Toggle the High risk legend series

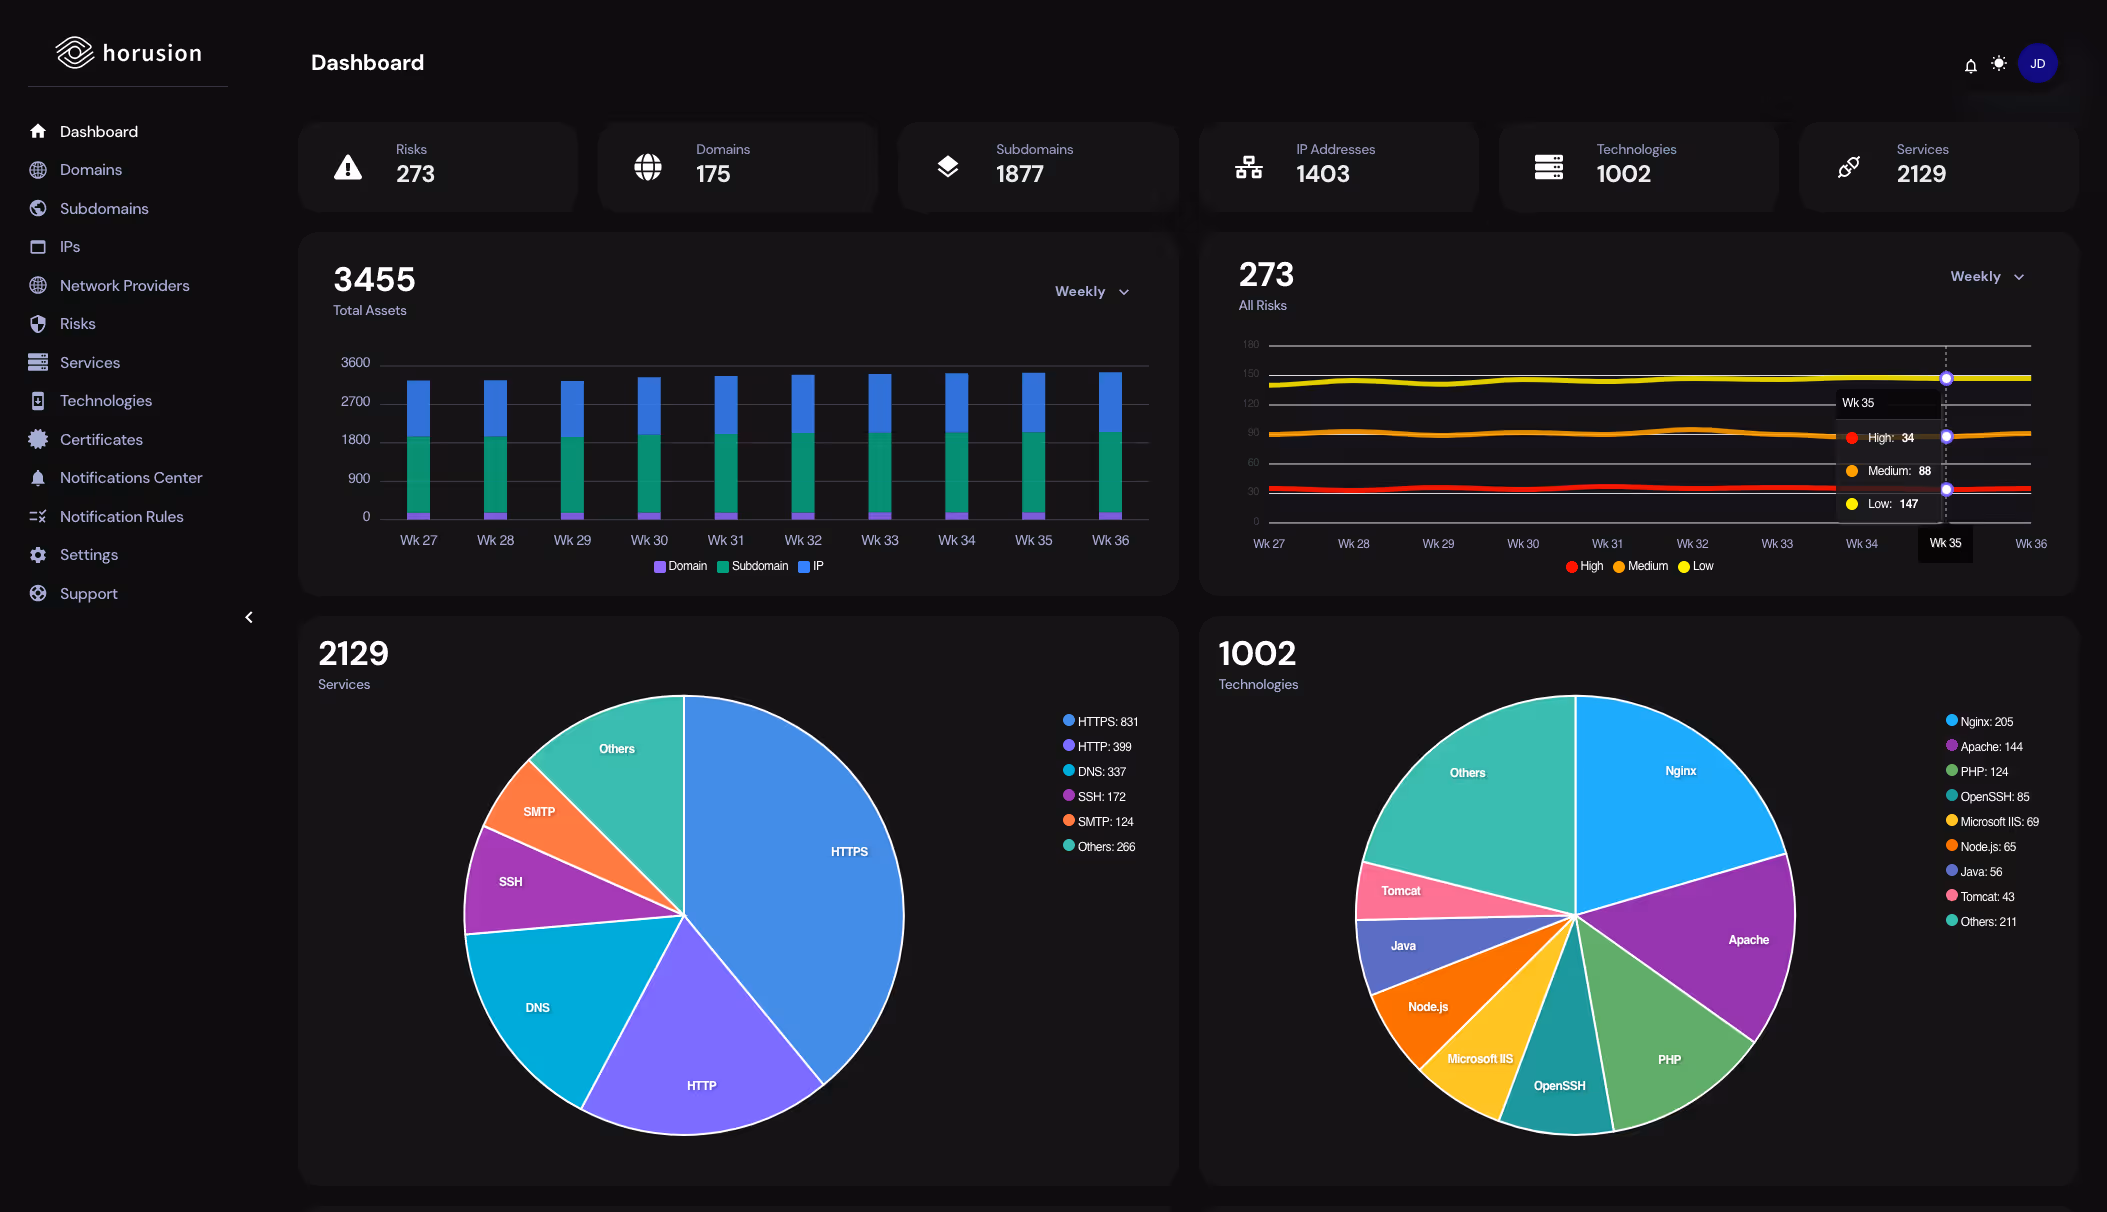1584,566
